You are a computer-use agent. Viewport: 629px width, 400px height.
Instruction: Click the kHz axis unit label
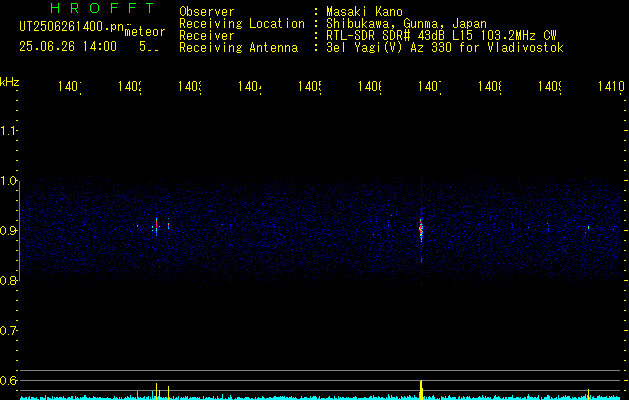point(10,82)
